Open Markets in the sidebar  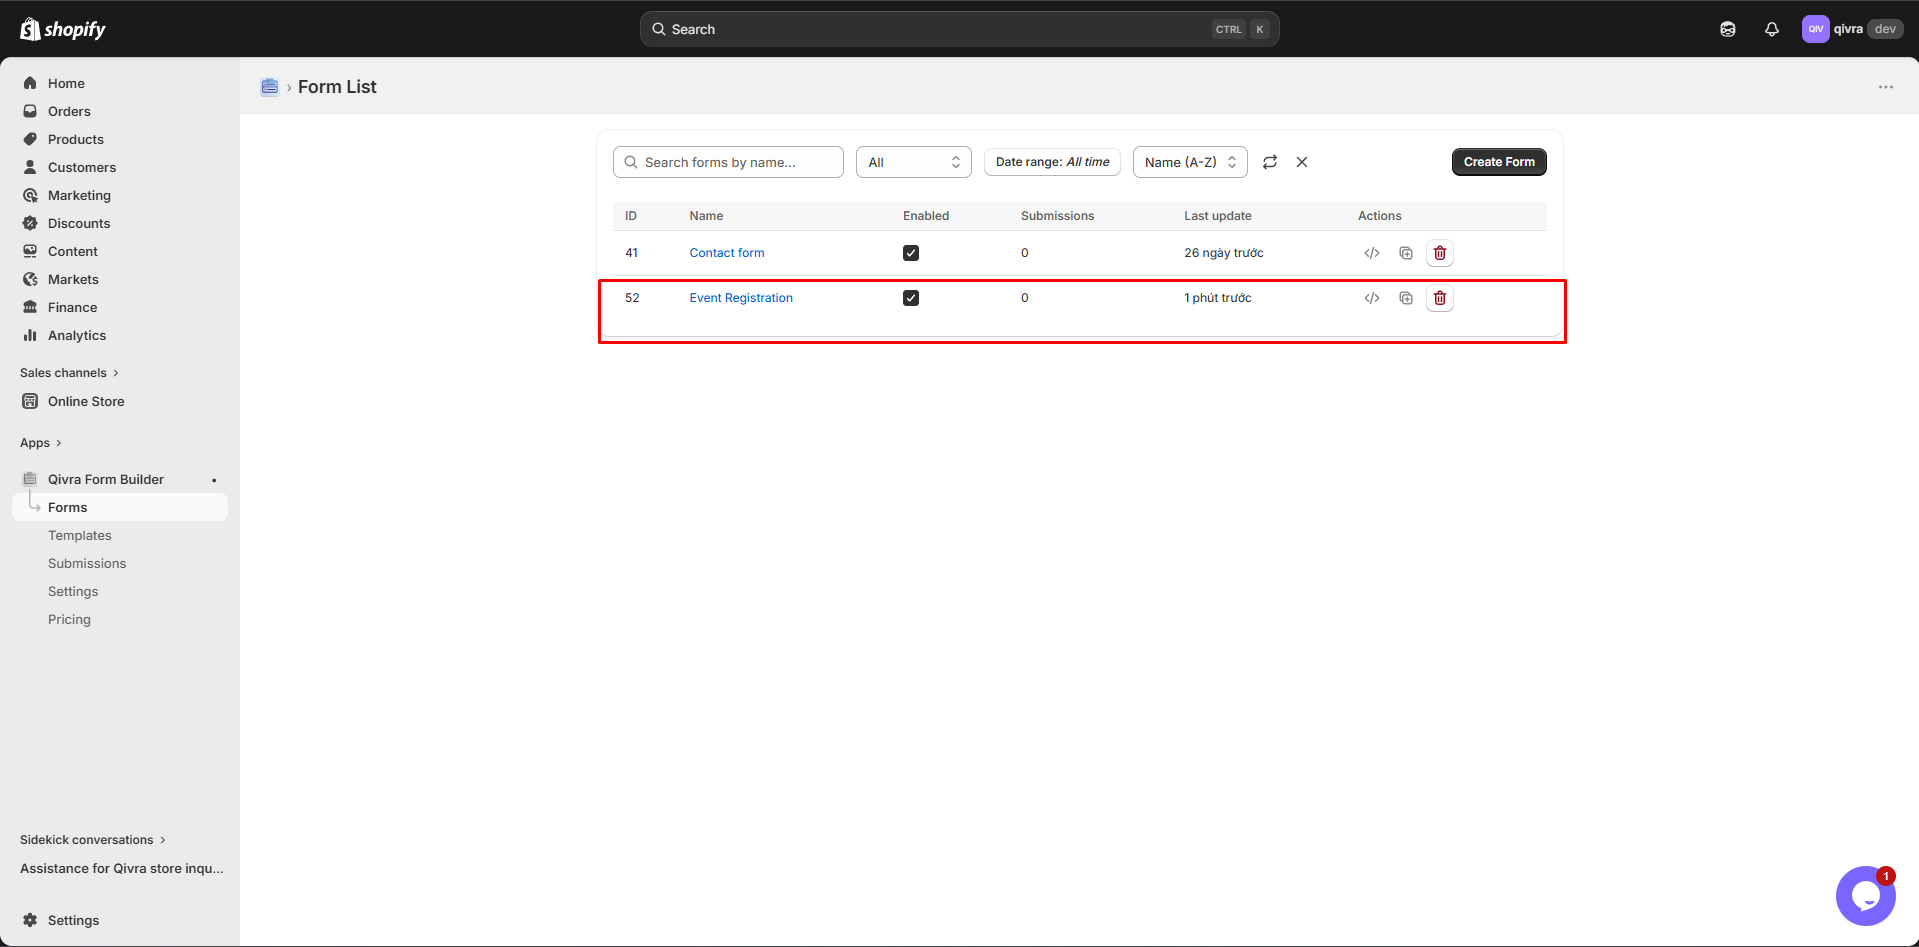73,279
